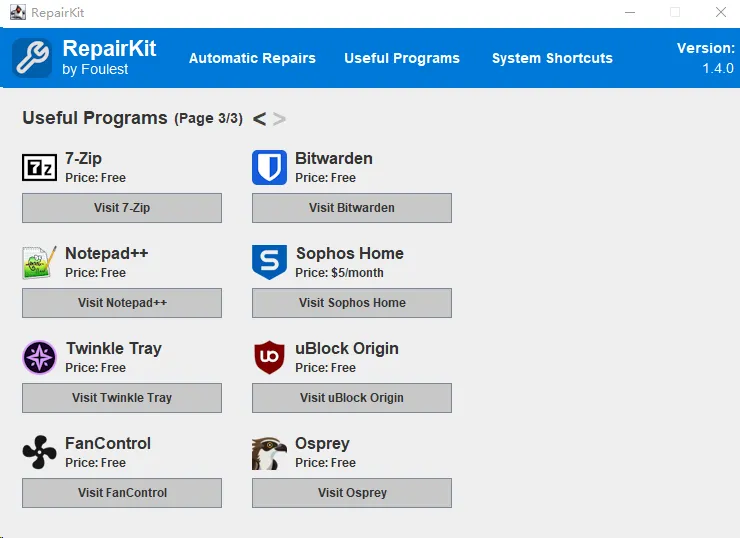Click the Notepad++ program name
Screen dimensions: 740x538
(107, 253)
